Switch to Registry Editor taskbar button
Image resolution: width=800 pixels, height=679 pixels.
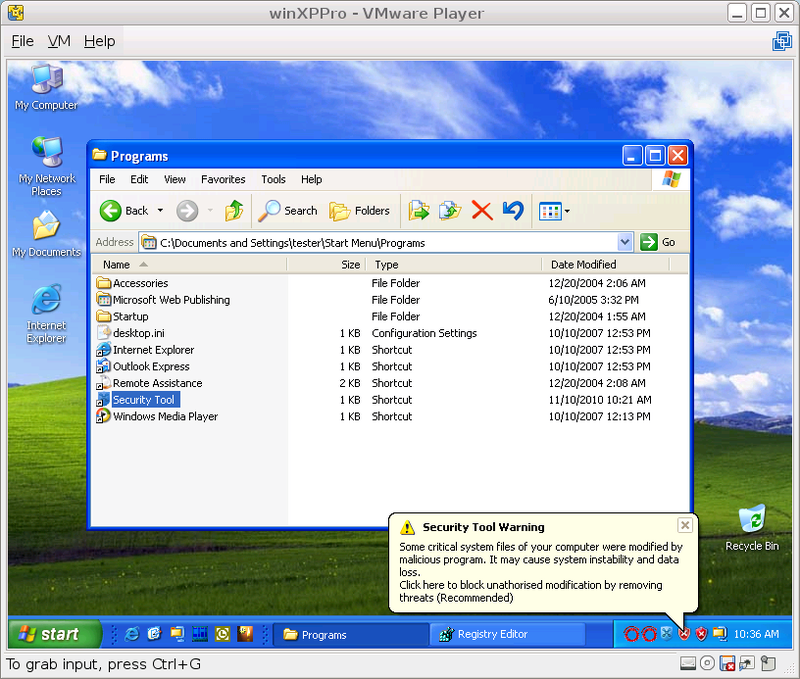508,635
